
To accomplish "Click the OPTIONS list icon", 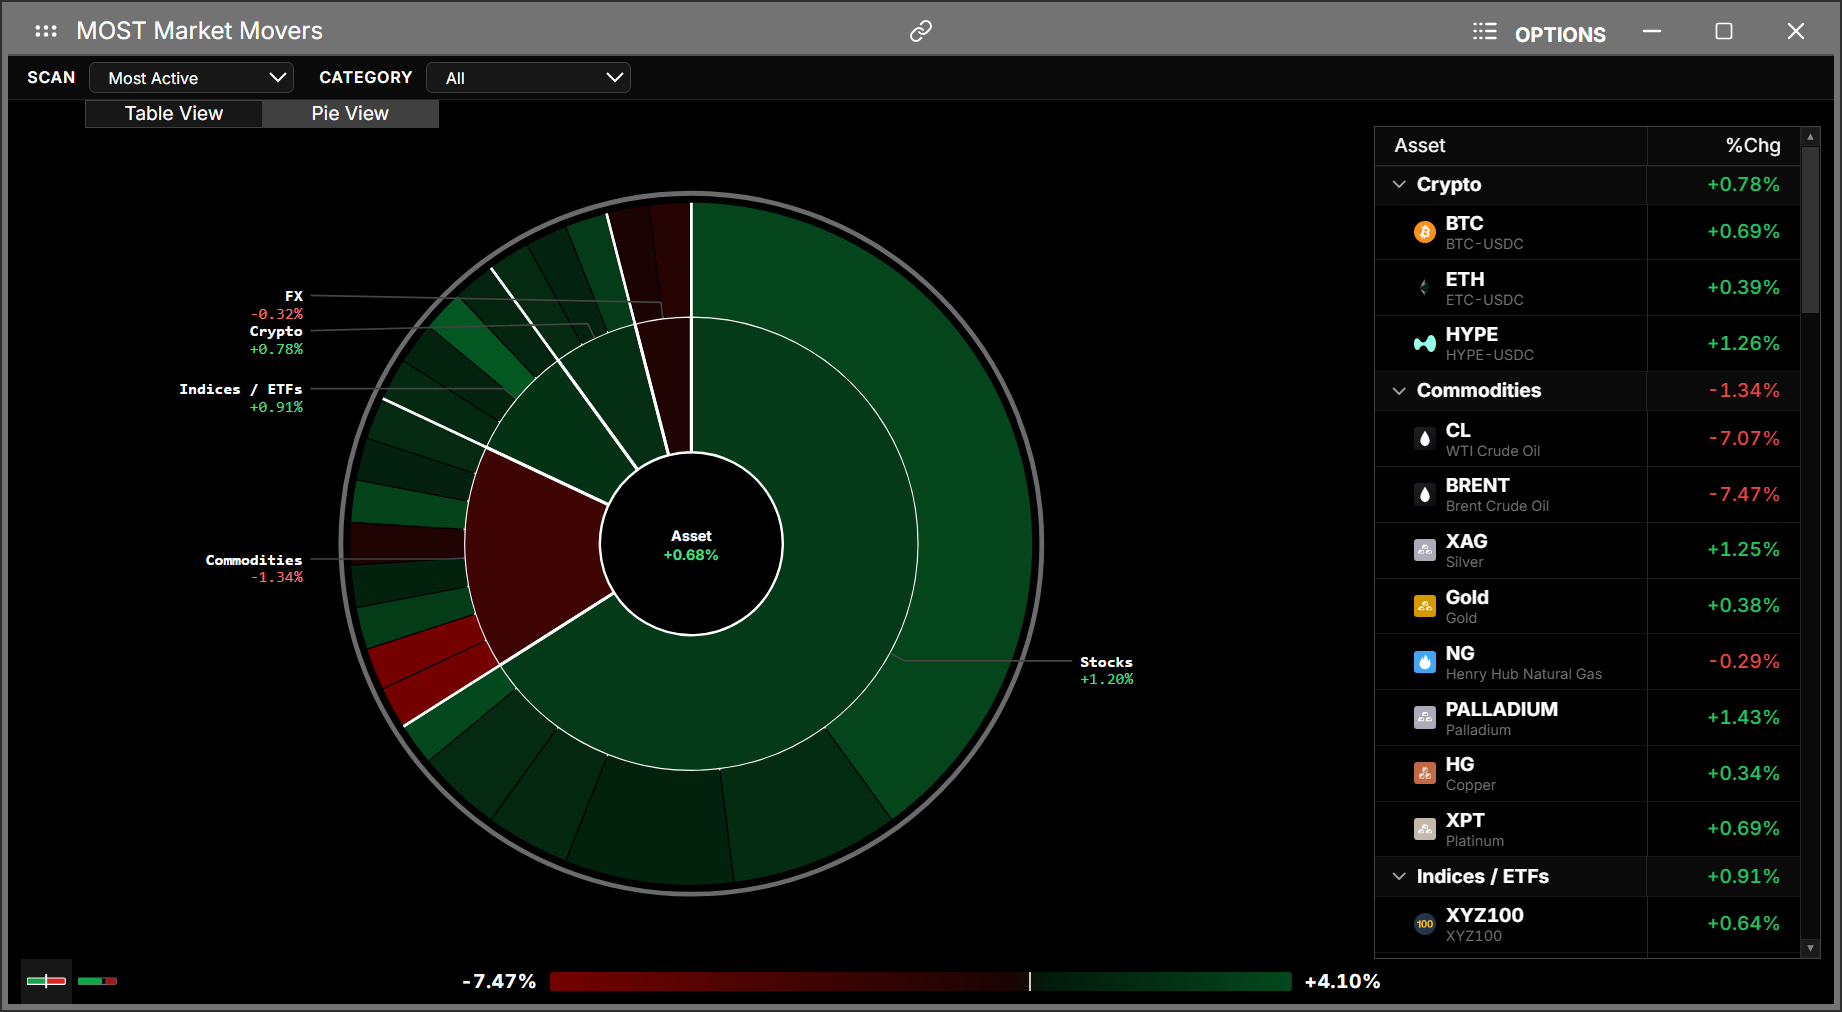I will point(1484,32).
